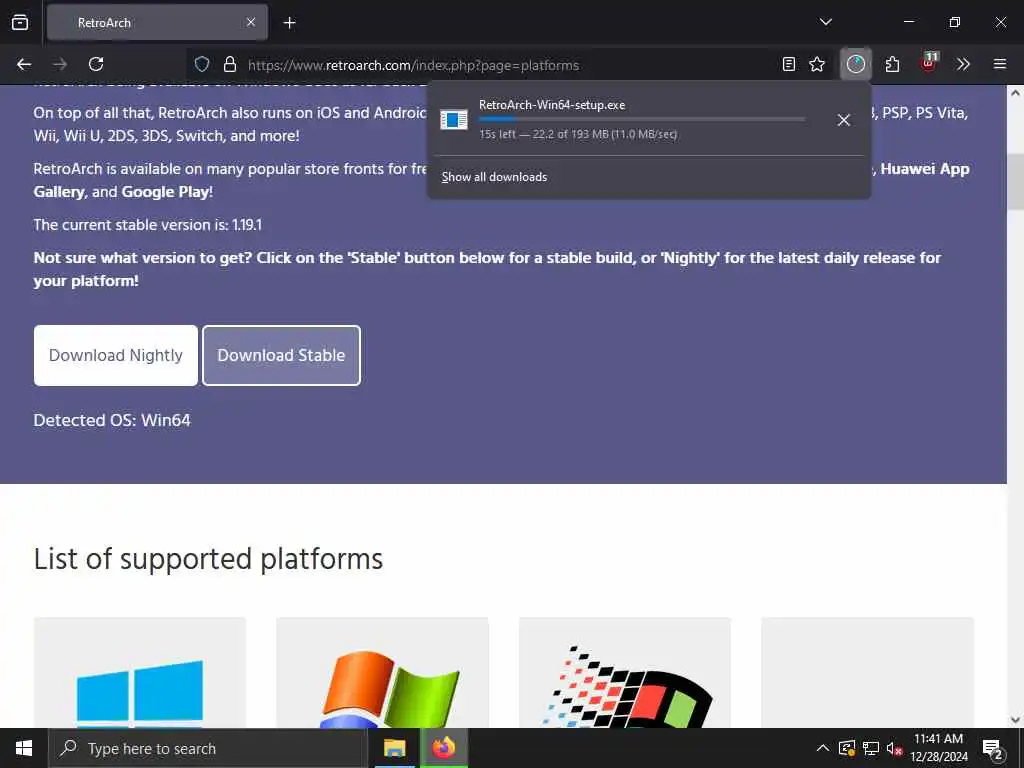Click the Download Stable button

click(281, 355)
